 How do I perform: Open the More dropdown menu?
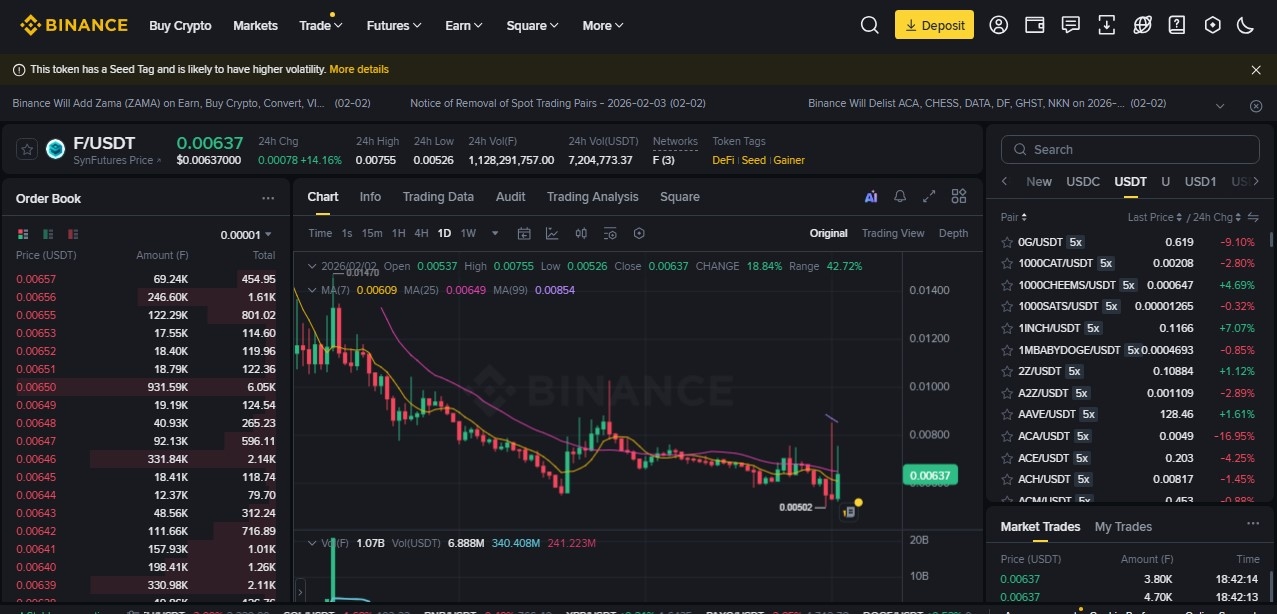(x=603, y=25)
